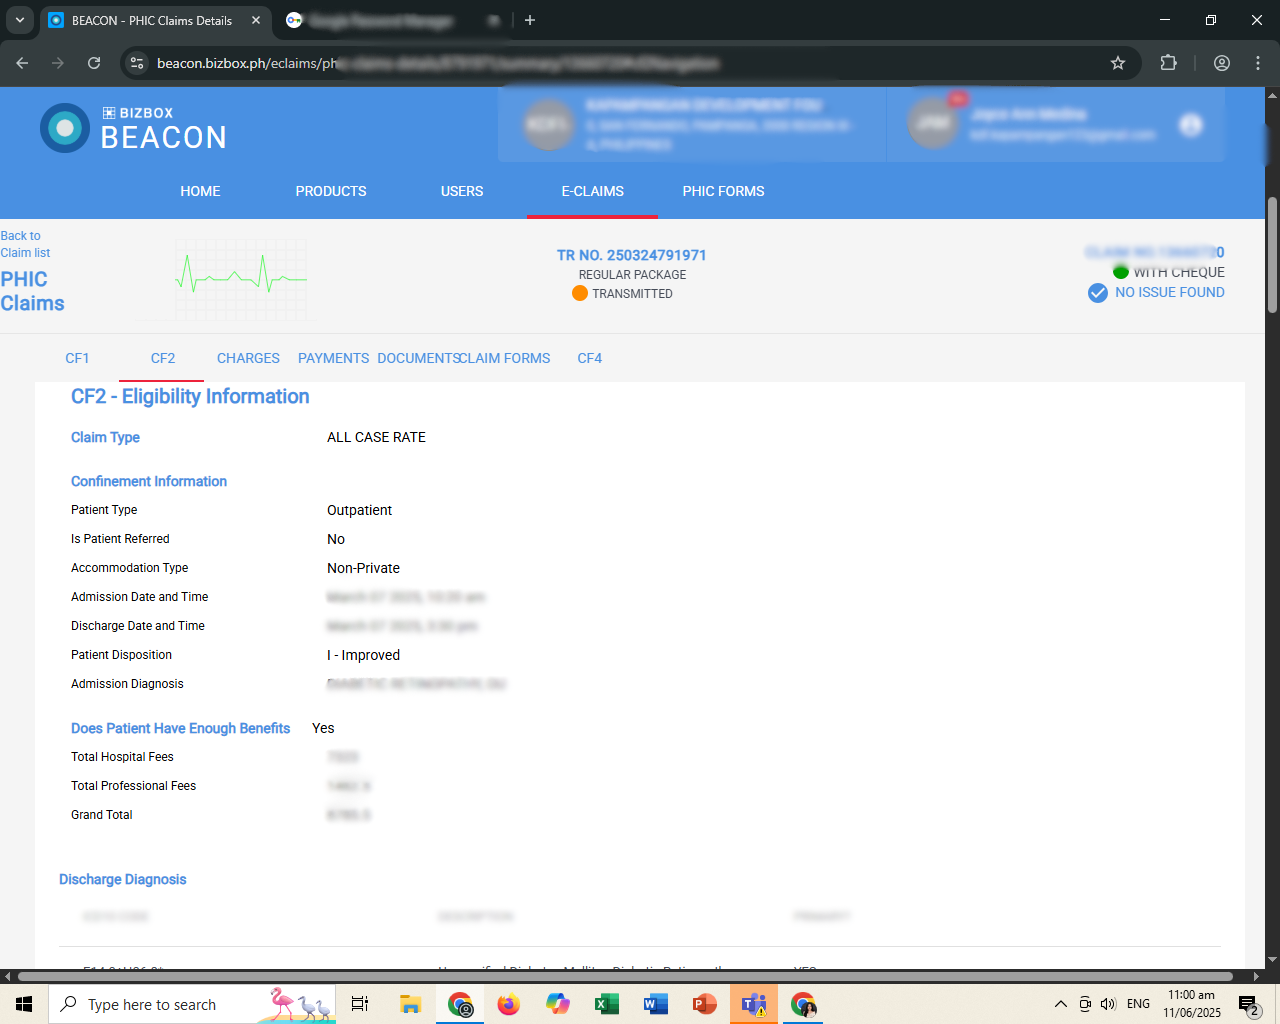1280x1024 pixels.
Task: View site information for beacon.bizbox.ph
Action: click(138, 63)
